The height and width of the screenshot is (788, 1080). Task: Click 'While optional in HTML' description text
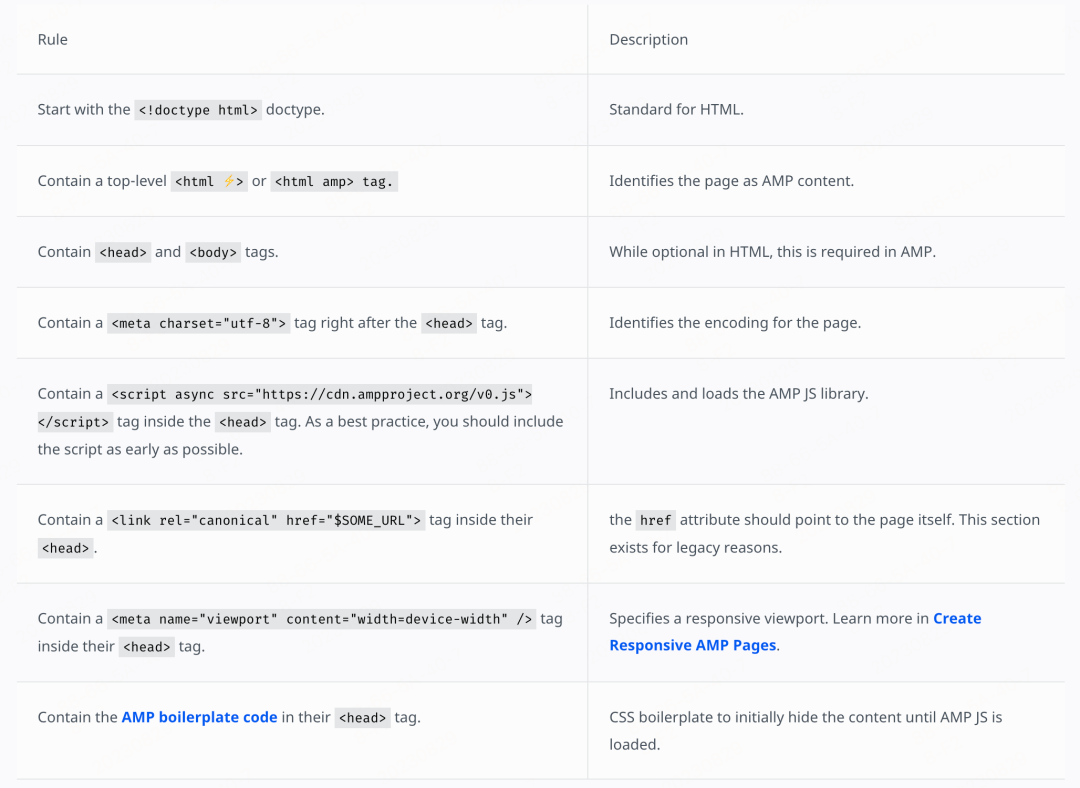click(x=772, y=252)
